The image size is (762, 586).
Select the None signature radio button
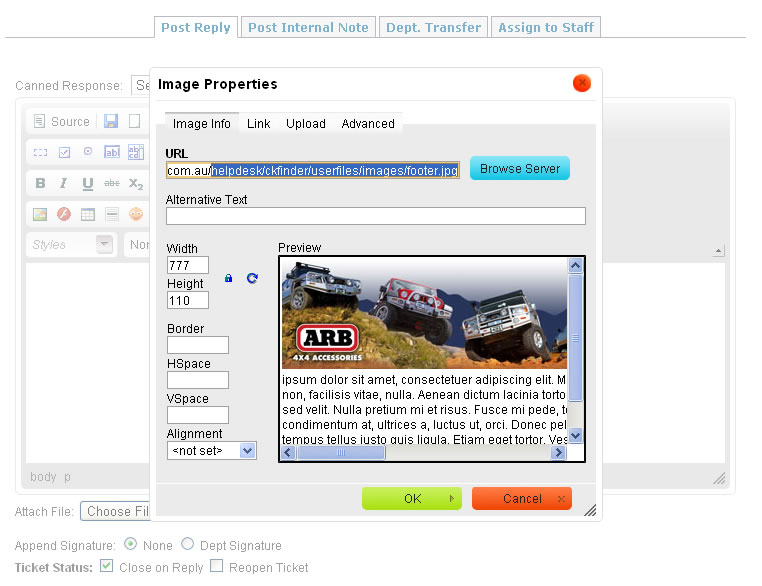click(130, 544)
